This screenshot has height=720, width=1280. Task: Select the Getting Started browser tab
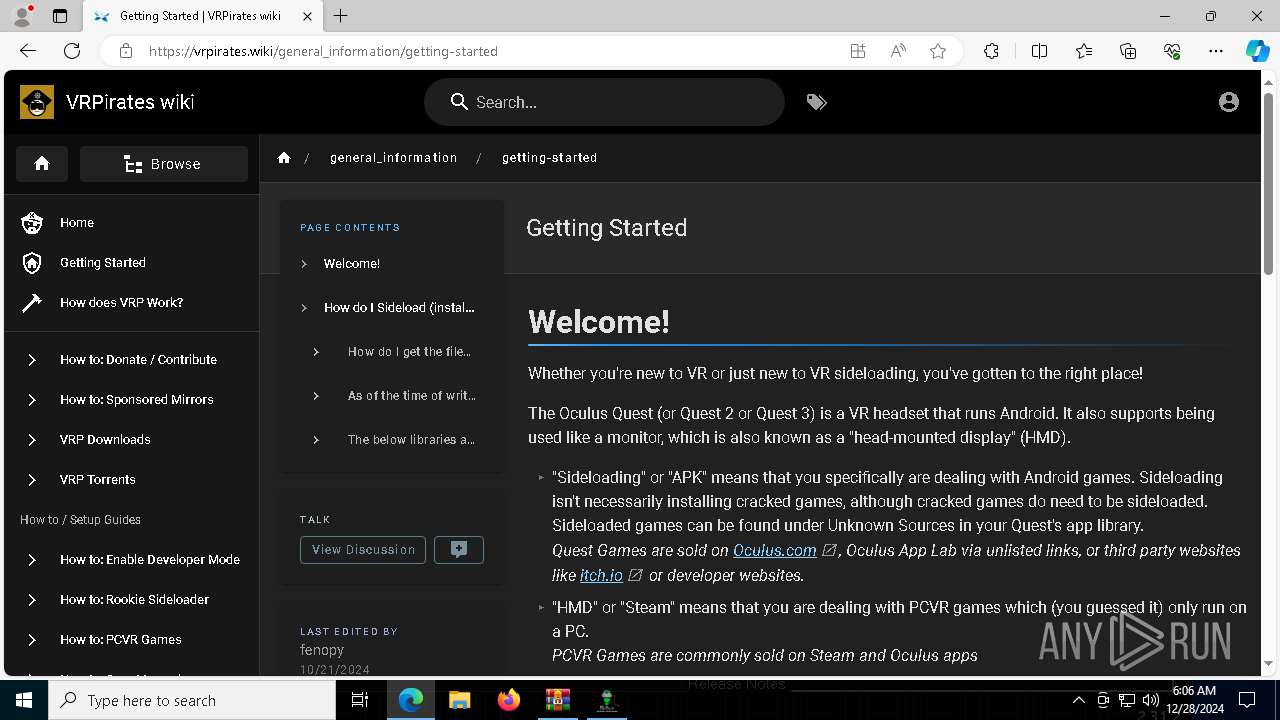[200, 16]
